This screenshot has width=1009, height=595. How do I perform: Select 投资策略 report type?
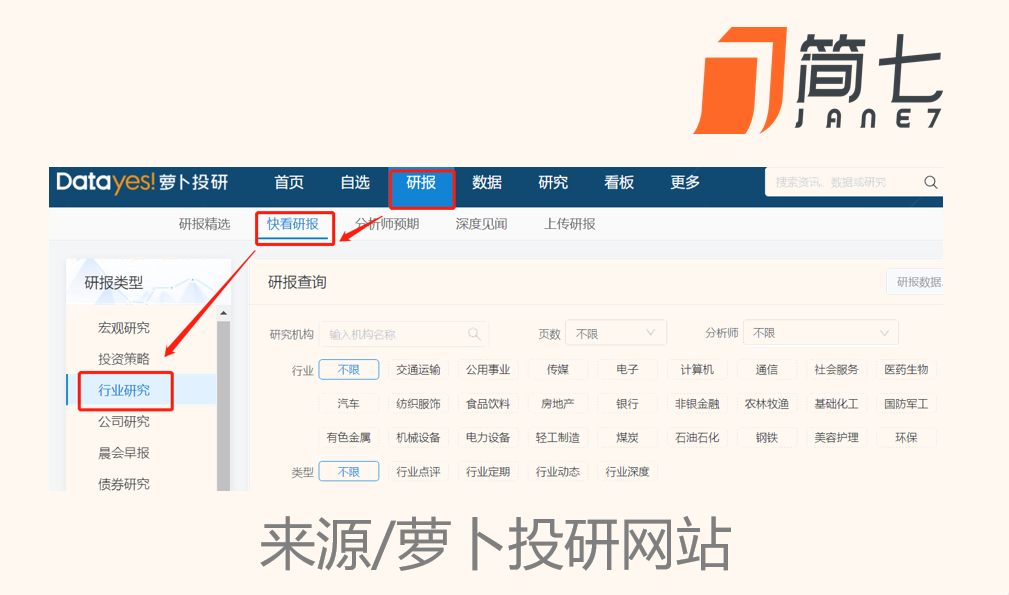pos(124,359)
